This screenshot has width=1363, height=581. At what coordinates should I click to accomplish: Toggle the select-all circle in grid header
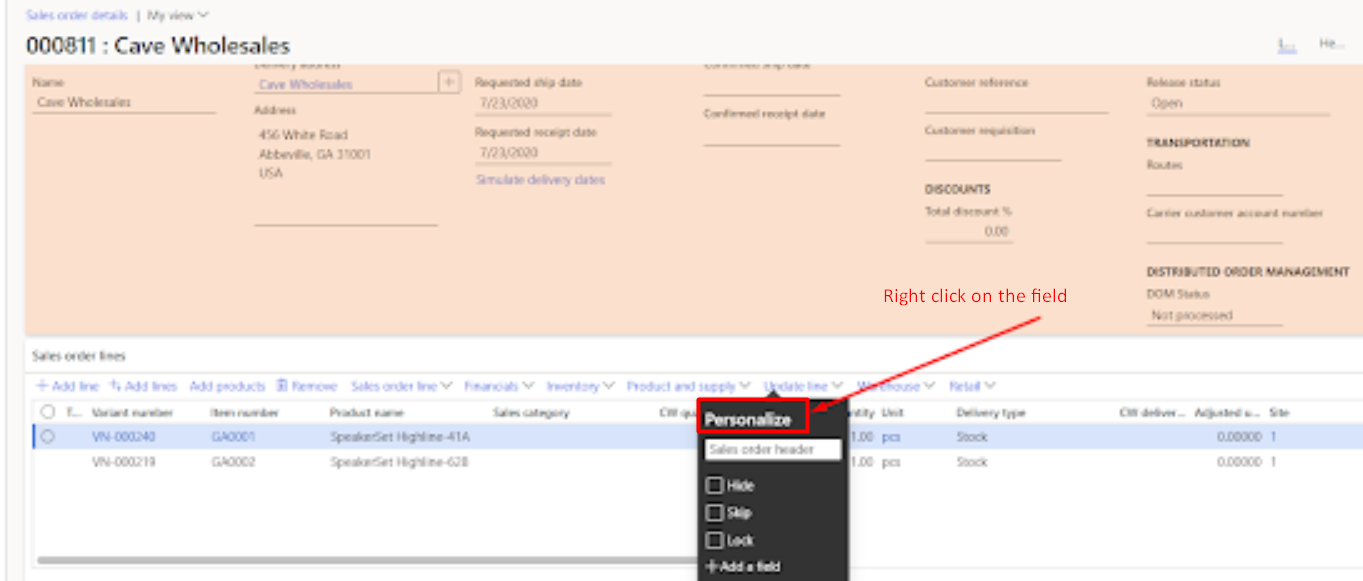[x=47, y=412]
